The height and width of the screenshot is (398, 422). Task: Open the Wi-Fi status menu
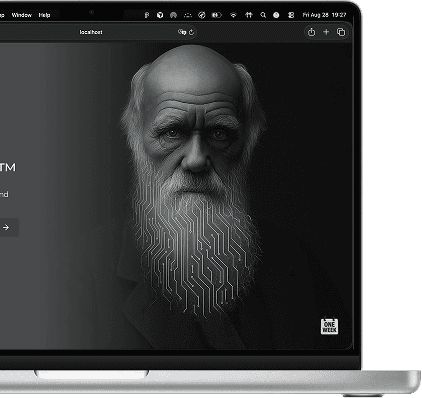(x=234, y=15)
